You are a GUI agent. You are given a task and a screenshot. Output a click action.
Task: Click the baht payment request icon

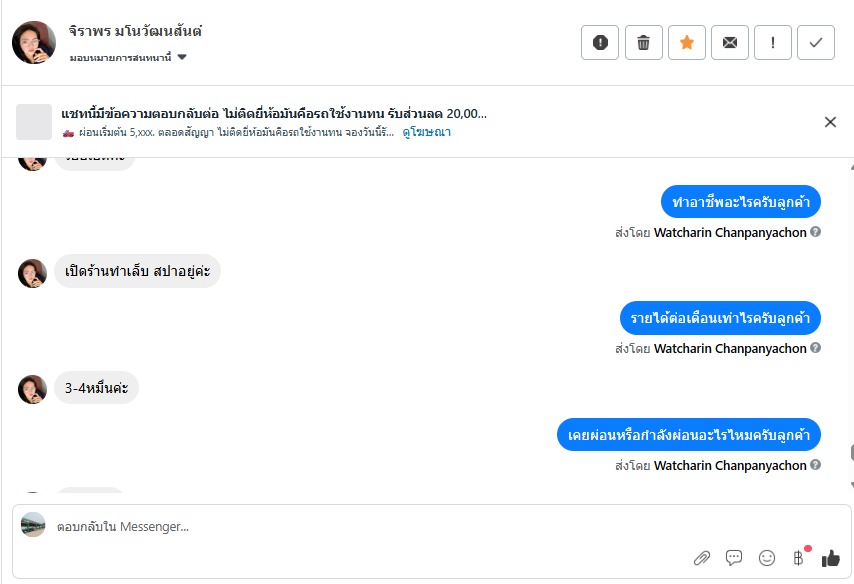(799, 558)
